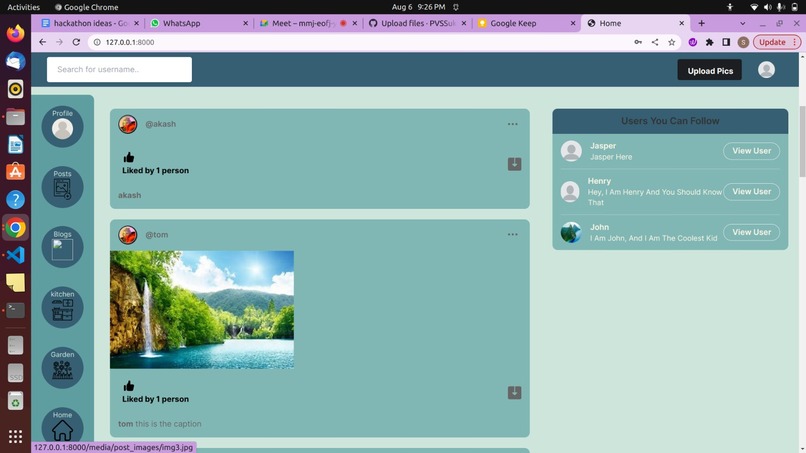806x453 pixels.
Task: Switch to the Google Keep tab
Action: pos(526,23)
